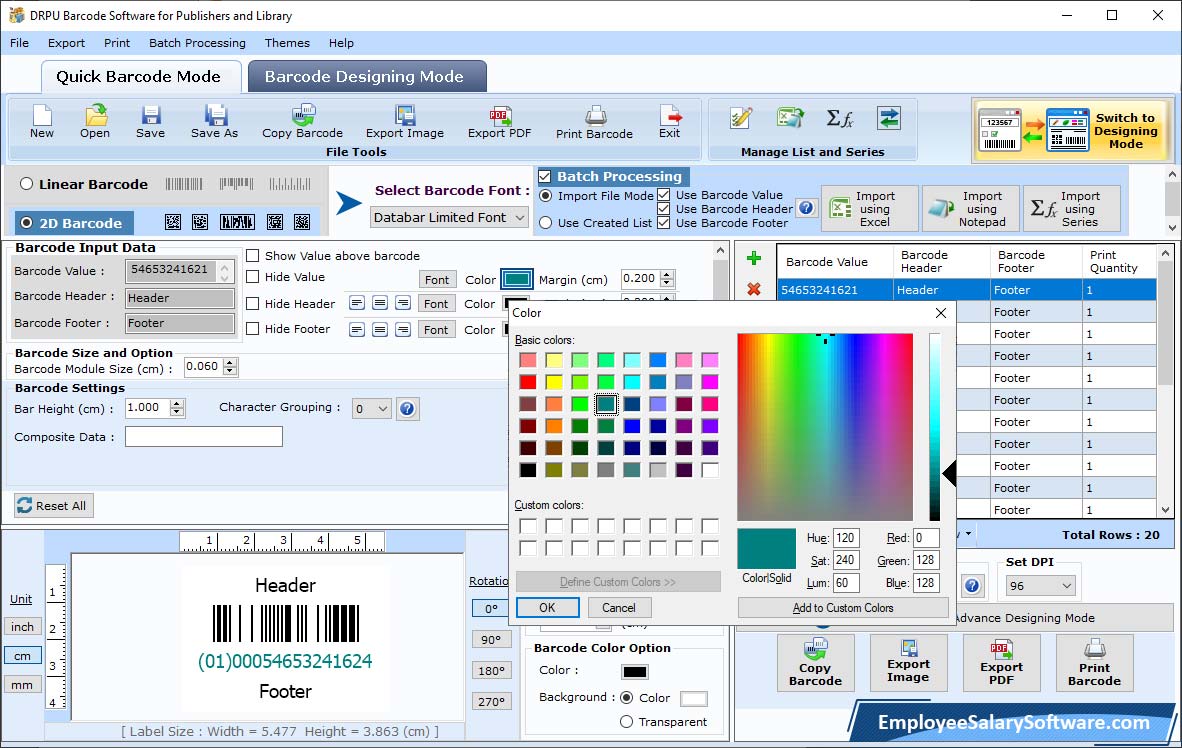The height and width of the screenshot is (748, 1182).
Task: Click the Composite Data input field
Action: coord(204,437)
